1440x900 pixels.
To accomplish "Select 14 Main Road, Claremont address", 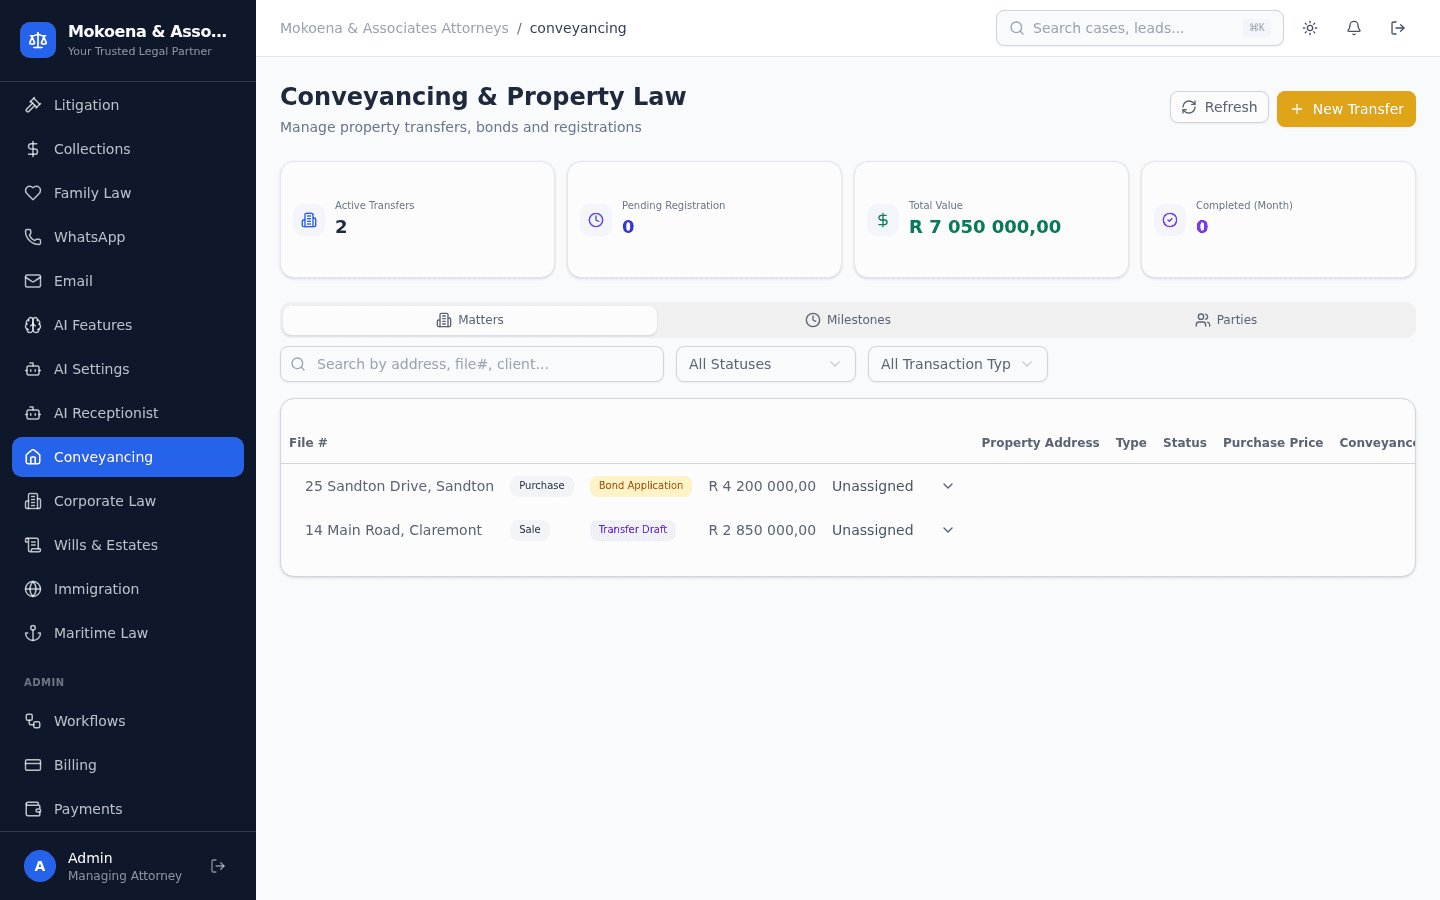I will coord(393,530).
